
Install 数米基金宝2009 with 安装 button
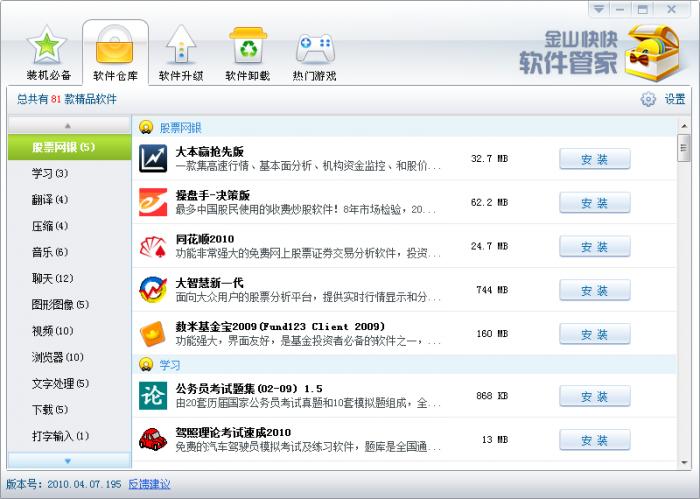point(595,334)
